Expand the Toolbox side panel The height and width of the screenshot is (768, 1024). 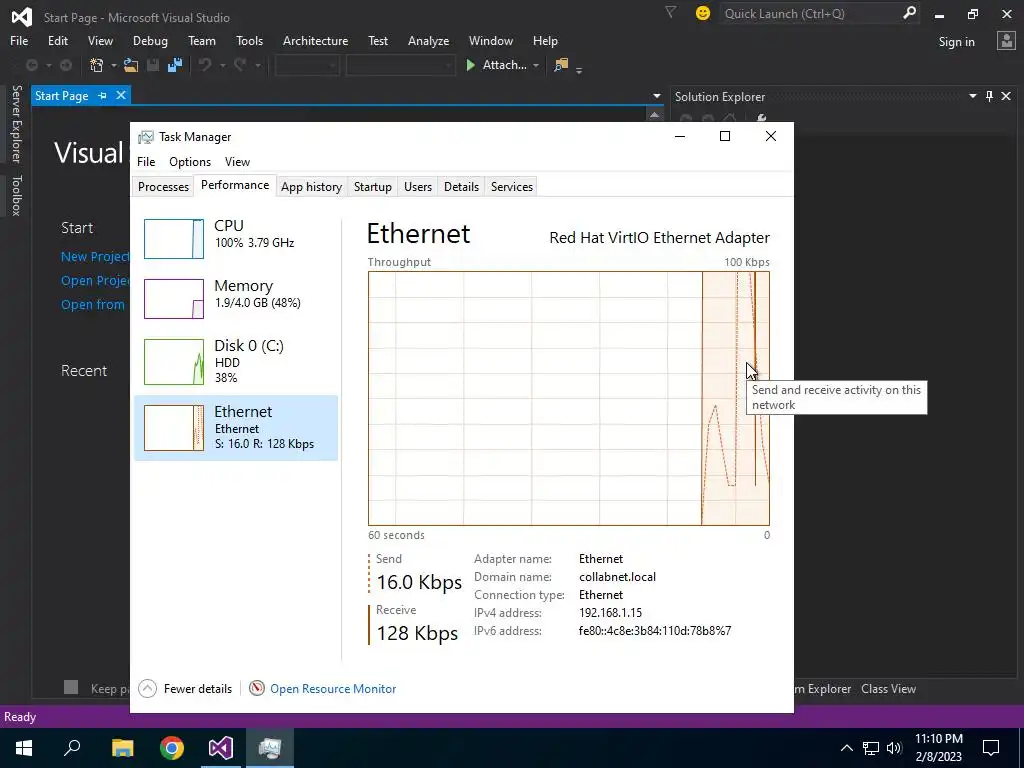(17, 195)
